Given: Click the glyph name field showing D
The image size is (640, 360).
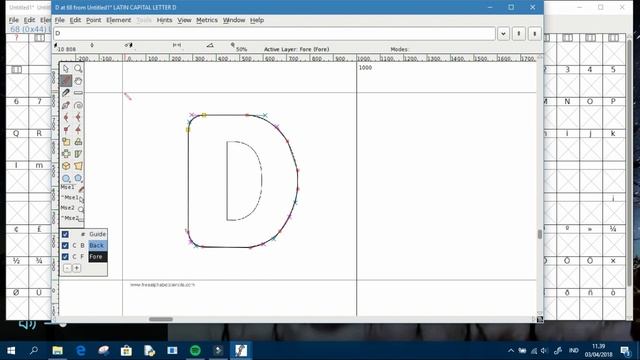Looking at the screenshot, I should 274,34.
